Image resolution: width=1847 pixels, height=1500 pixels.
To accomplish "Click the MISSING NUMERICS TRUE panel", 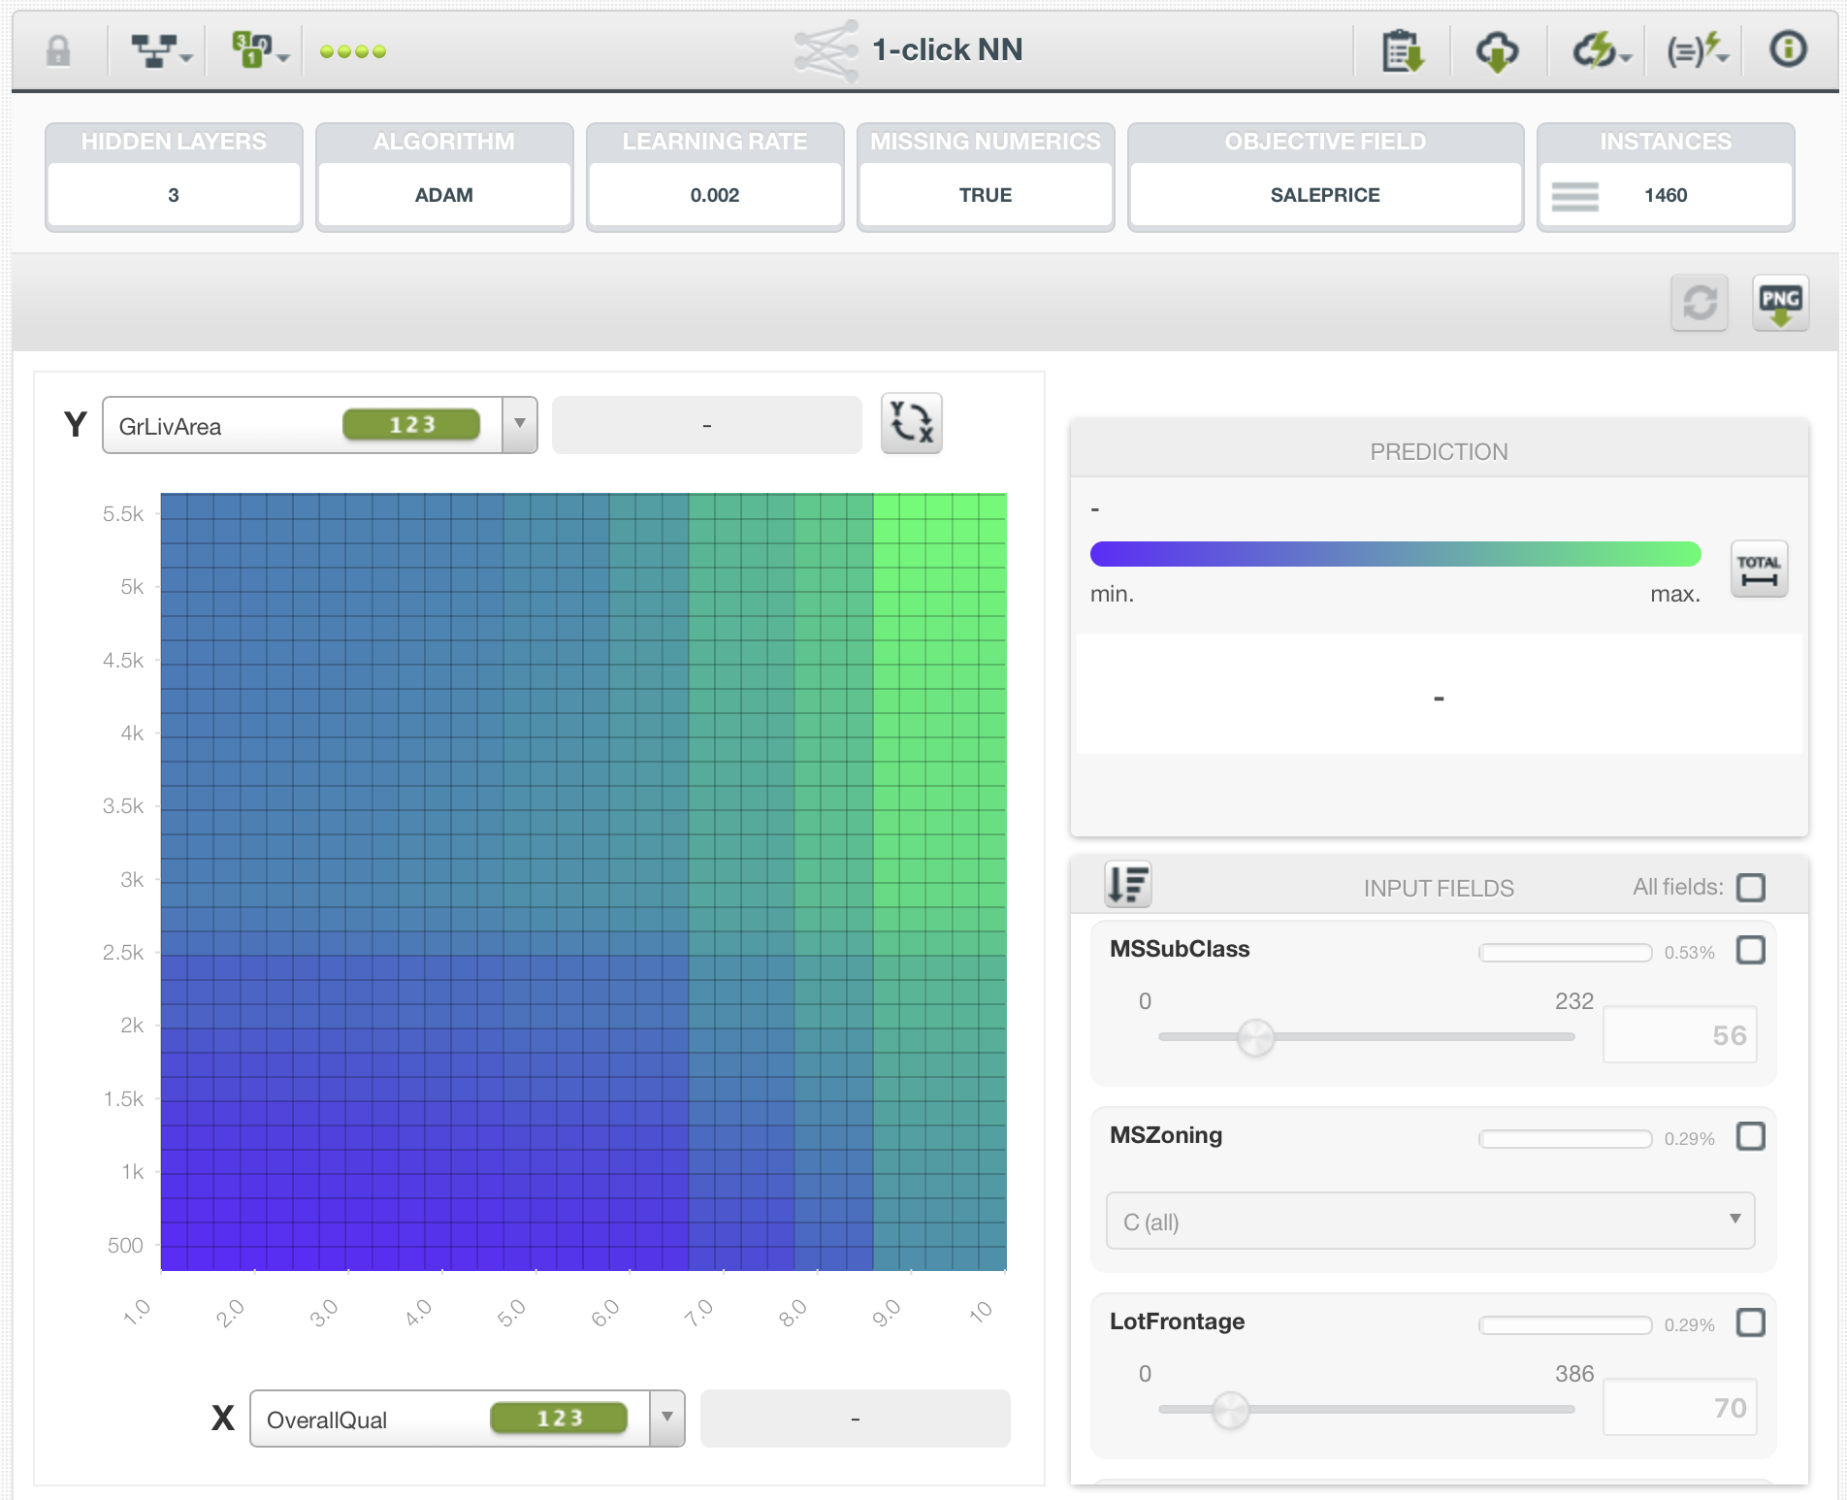I will tap(986, 177).
